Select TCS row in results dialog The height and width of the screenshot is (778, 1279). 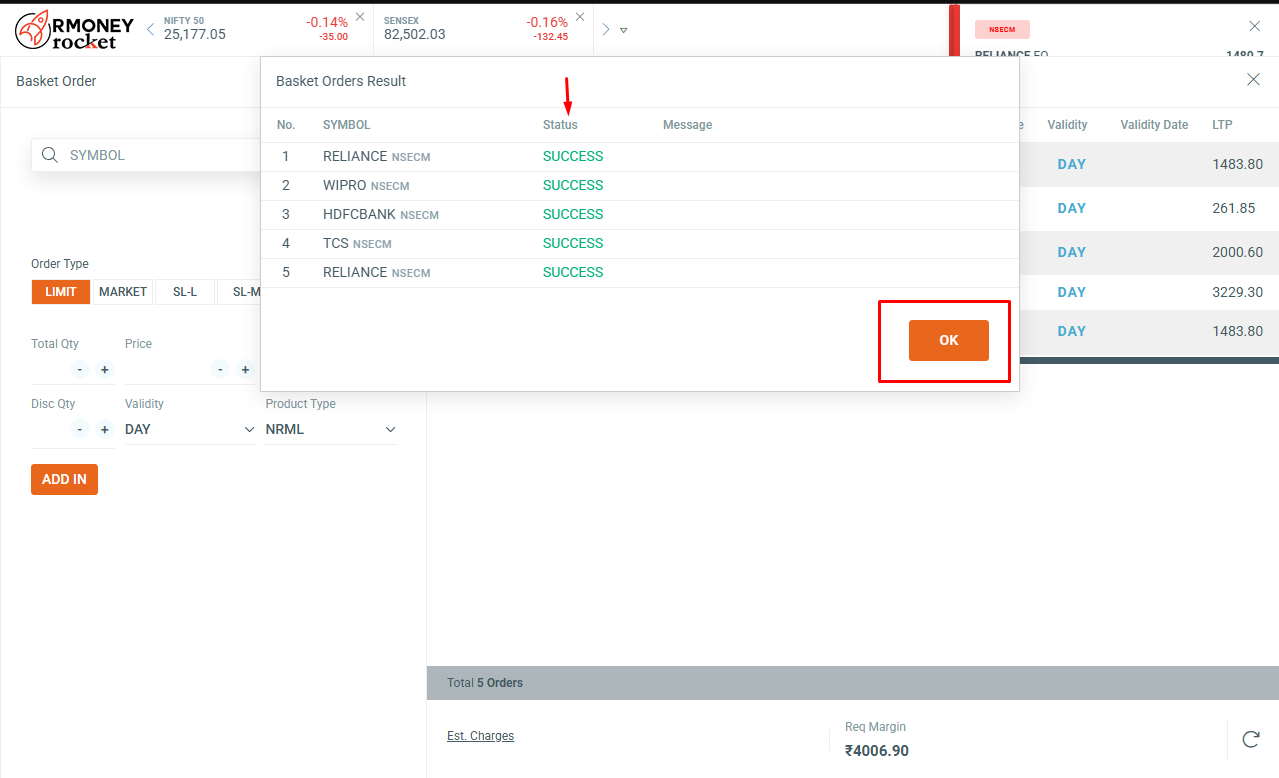tap(640, 243)
